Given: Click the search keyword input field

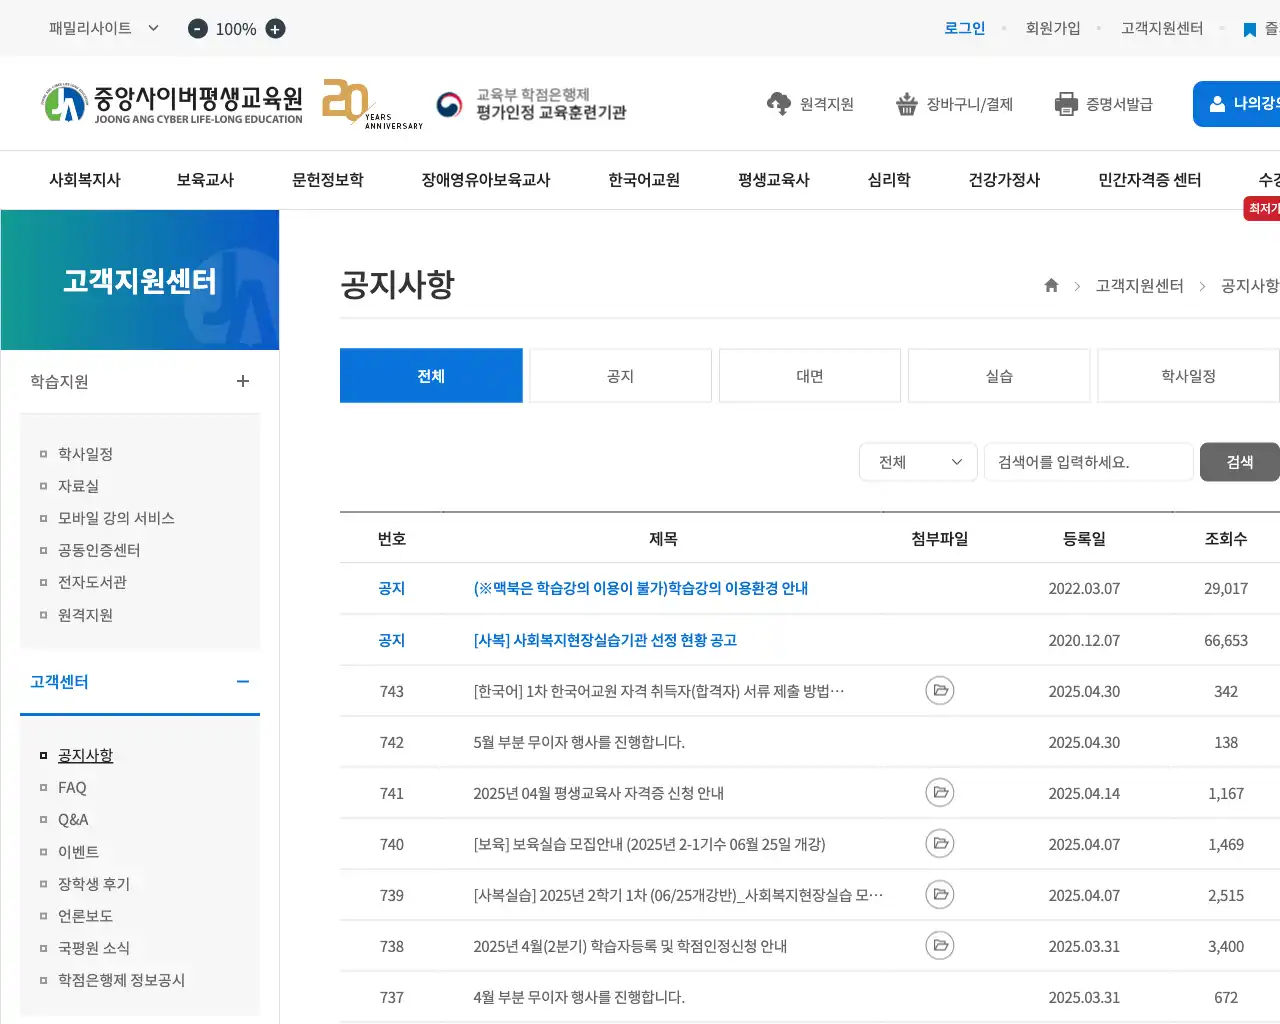Looking at the screenshot, I should coord(1088,462).
